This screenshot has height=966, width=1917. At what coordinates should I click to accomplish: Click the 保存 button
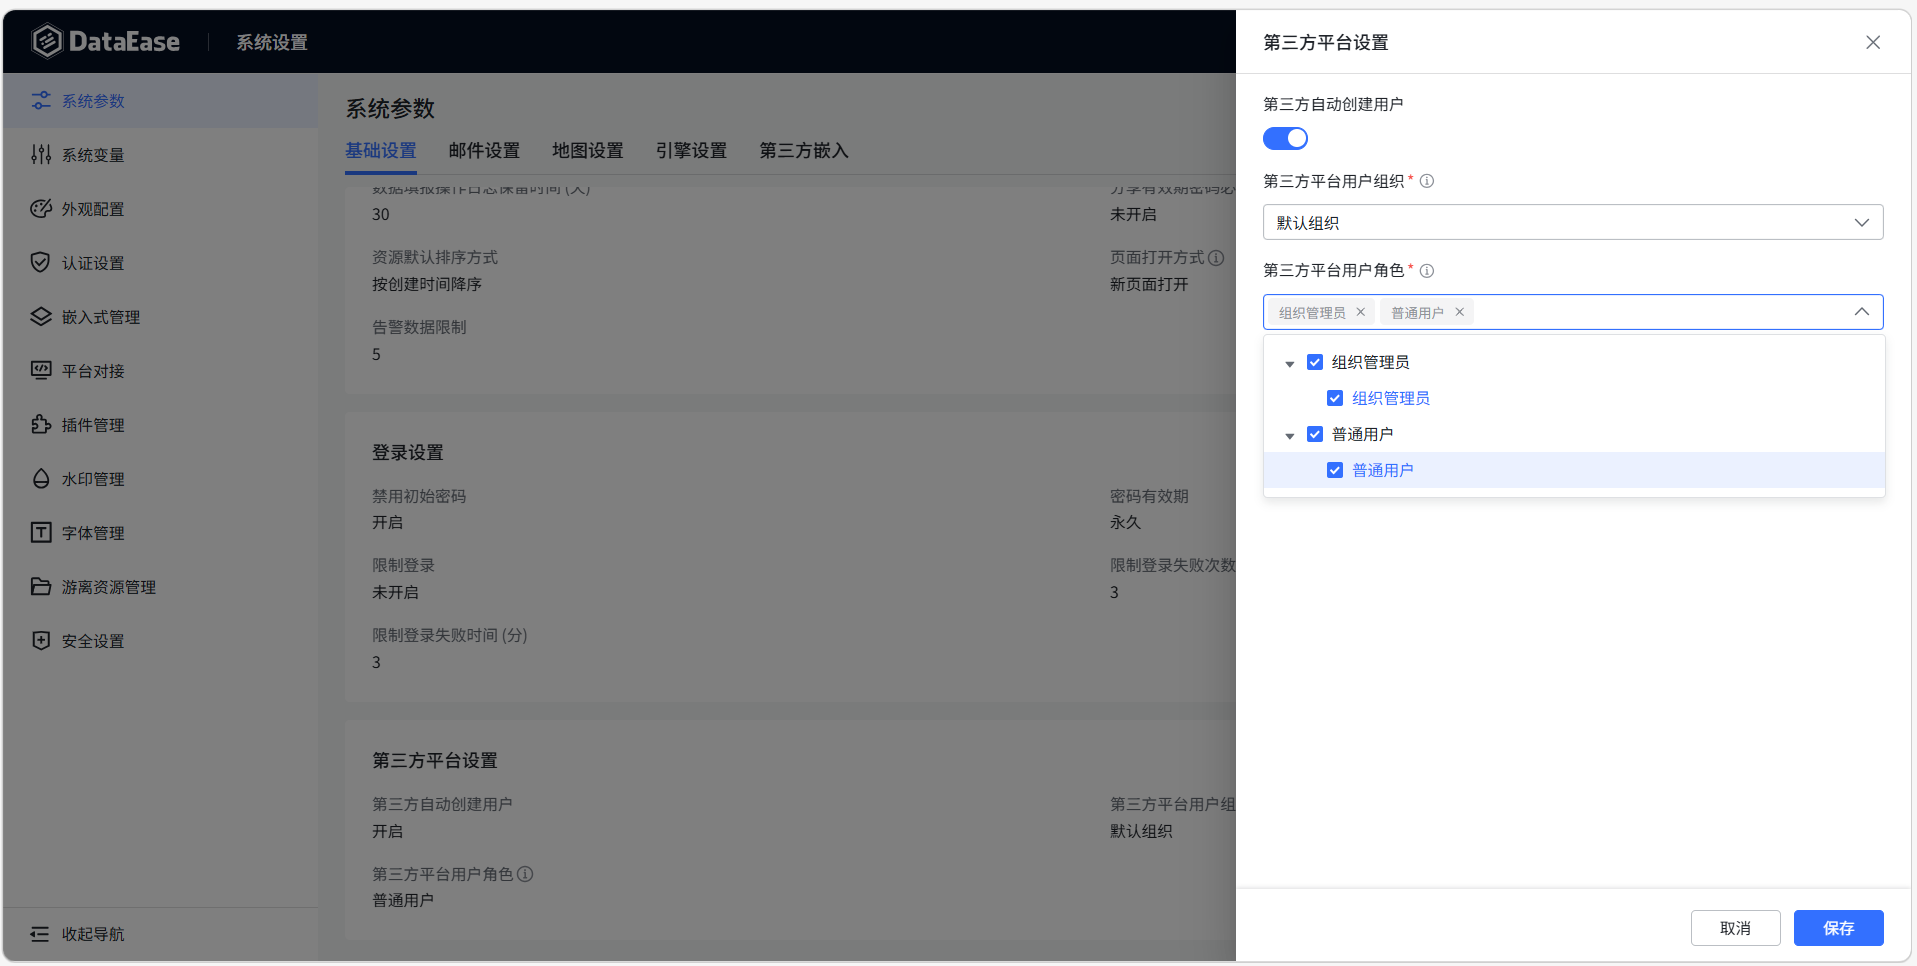point(1838,928)
